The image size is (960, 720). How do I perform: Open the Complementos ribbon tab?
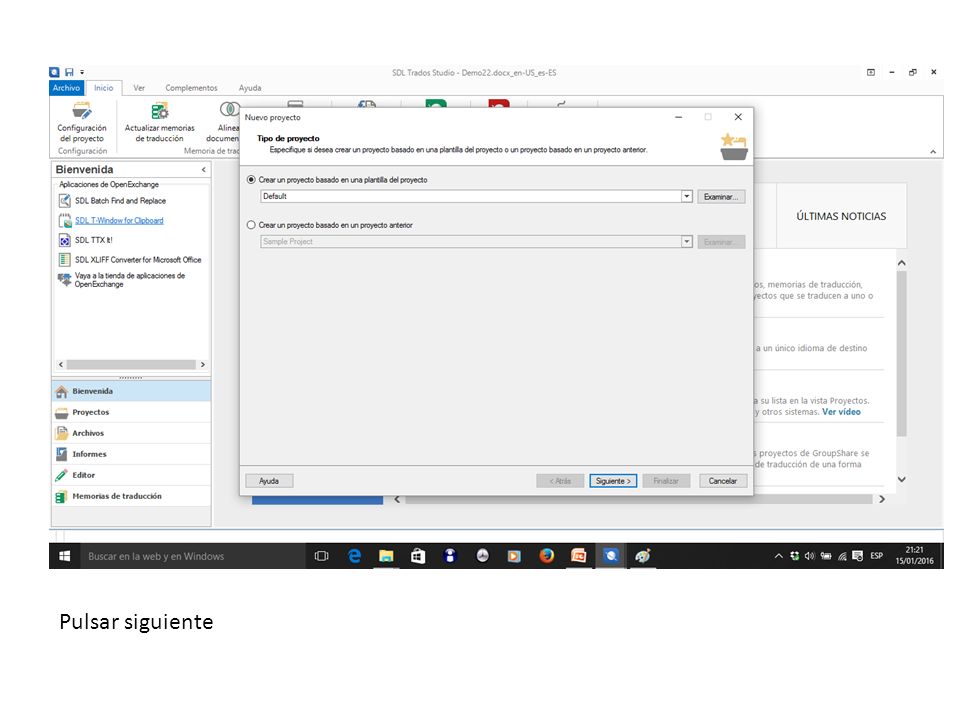(191, 88)
